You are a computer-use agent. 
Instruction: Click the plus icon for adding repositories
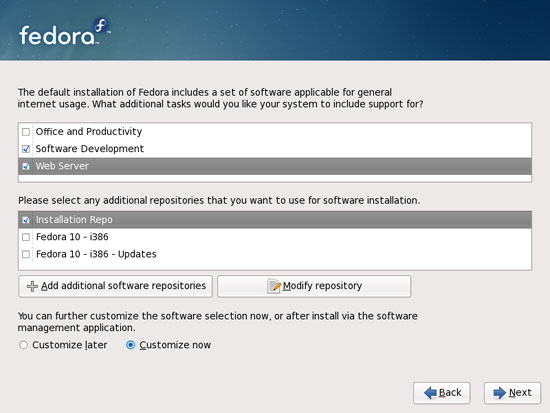coord(32,286)
